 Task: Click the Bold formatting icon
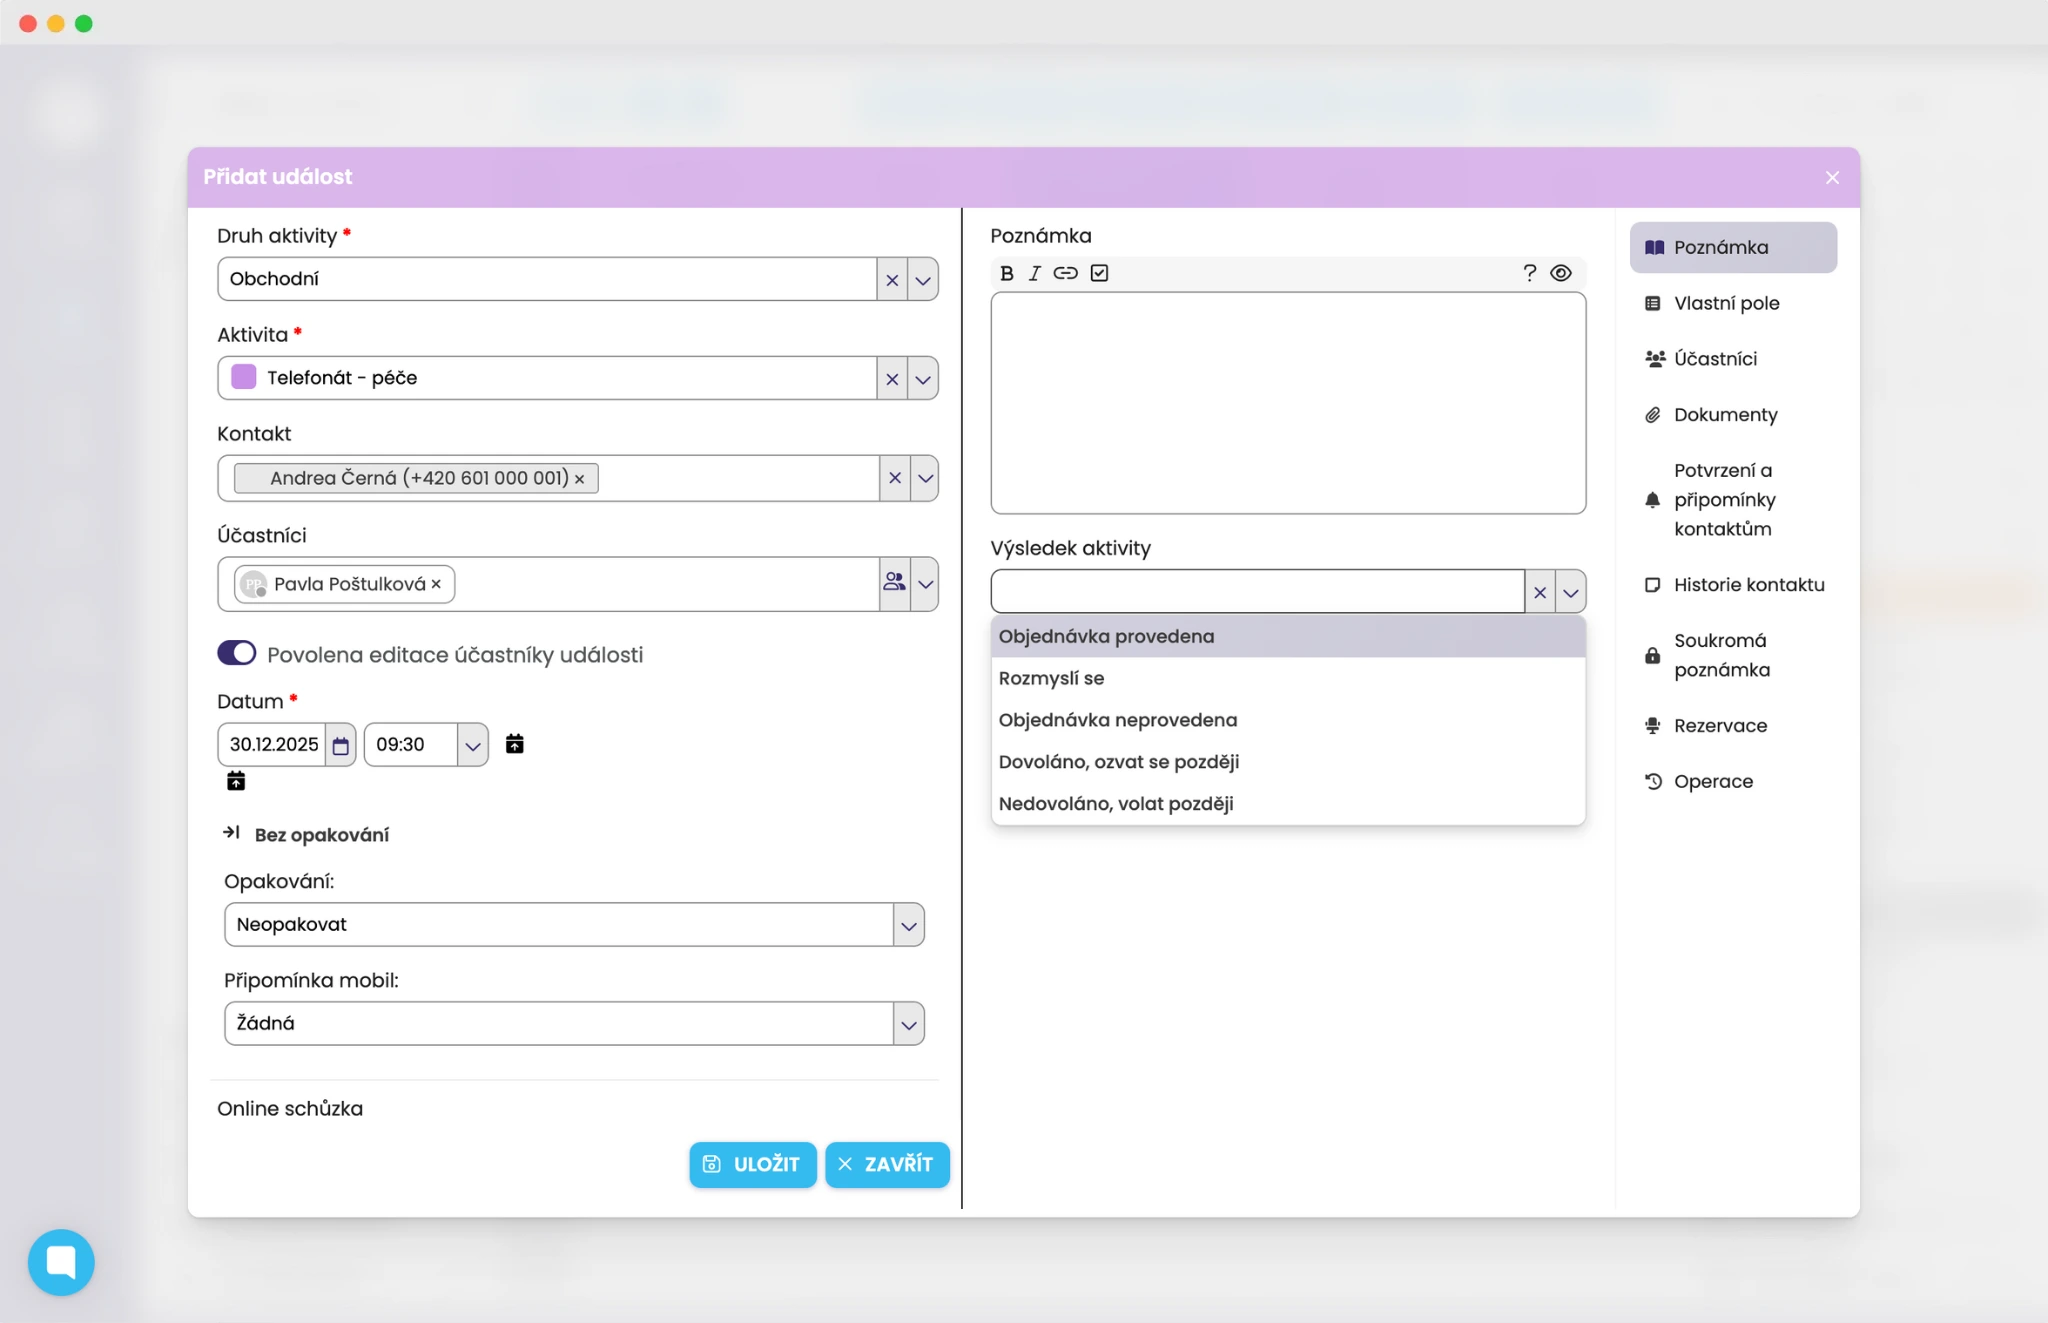point(1007,273)
